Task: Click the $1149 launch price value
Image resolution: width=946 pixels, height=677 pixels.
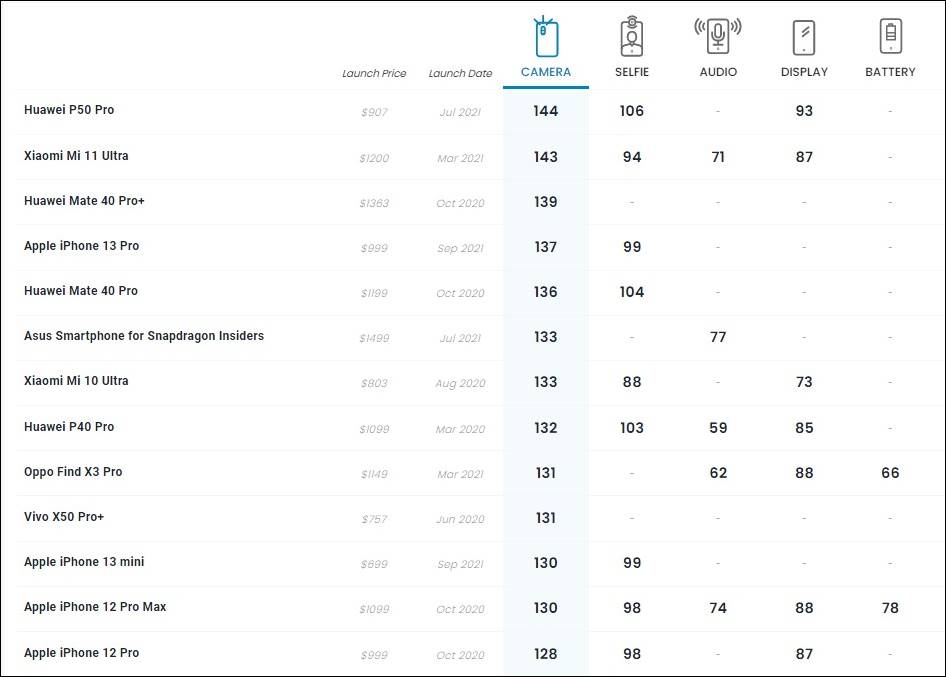Action: (x=374, y=474)
